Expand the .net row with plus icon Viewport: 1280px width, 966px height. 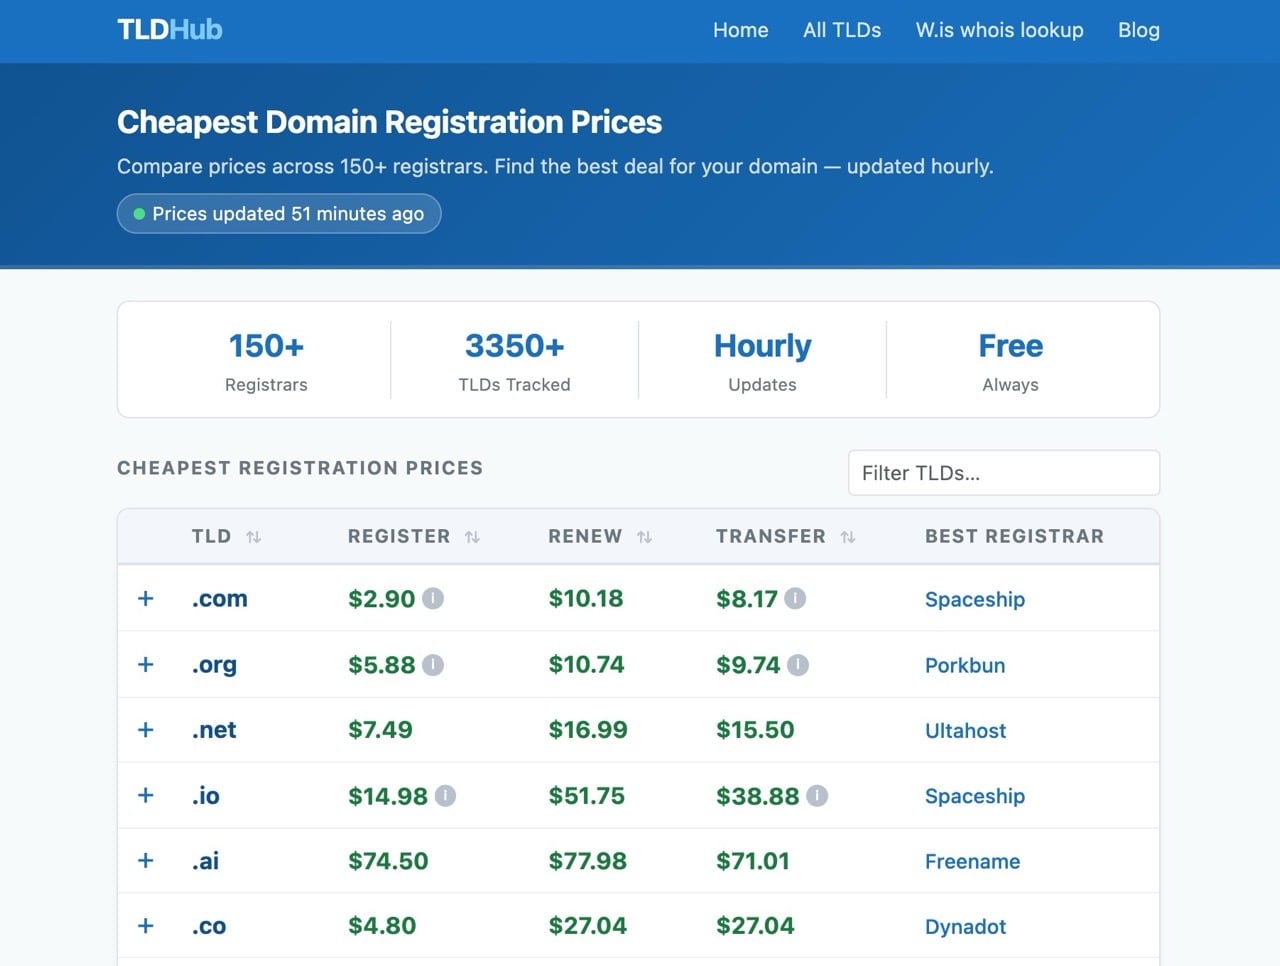click(146, 730)
